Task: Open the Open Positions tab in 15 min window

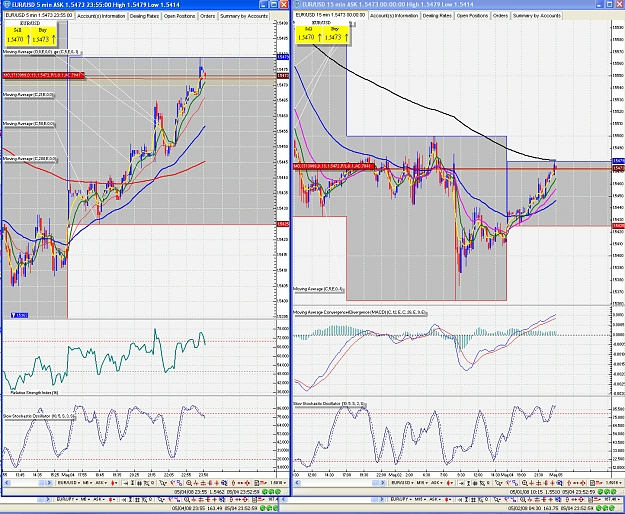Action: click(472, 16)
